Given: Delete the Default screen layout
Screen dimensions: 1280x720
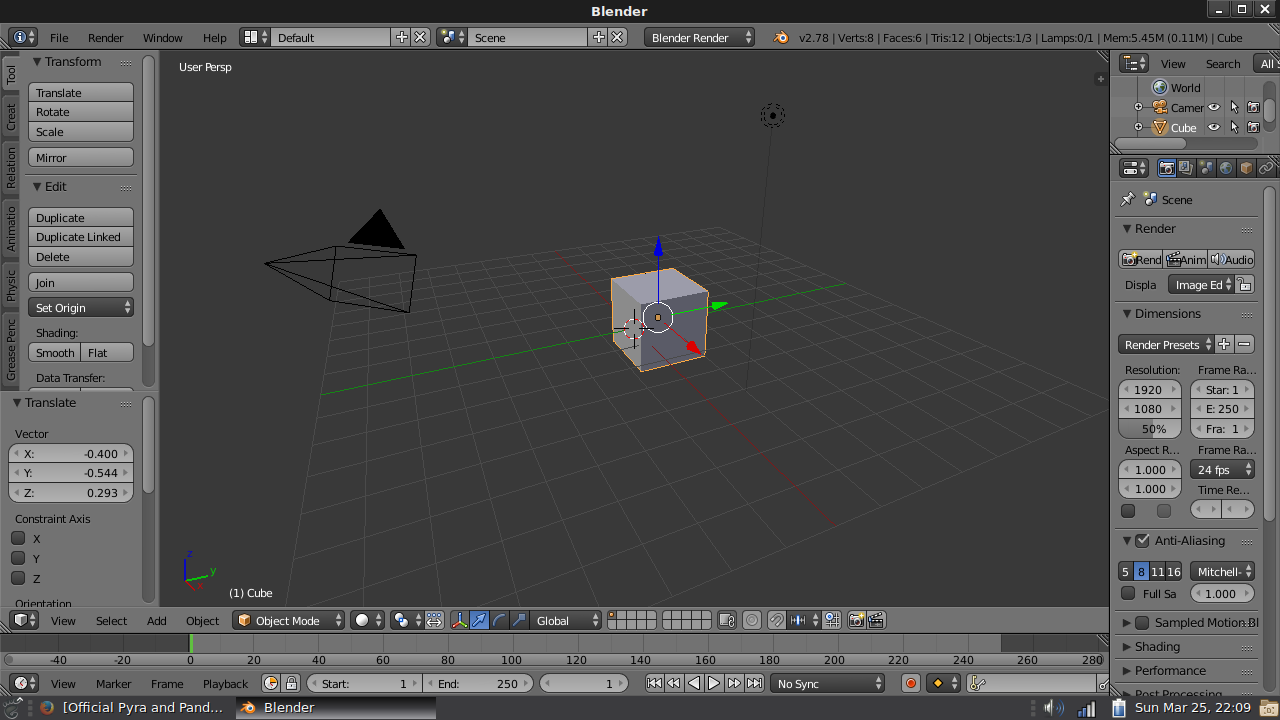Looking at the screenshot, I should 420,37.
